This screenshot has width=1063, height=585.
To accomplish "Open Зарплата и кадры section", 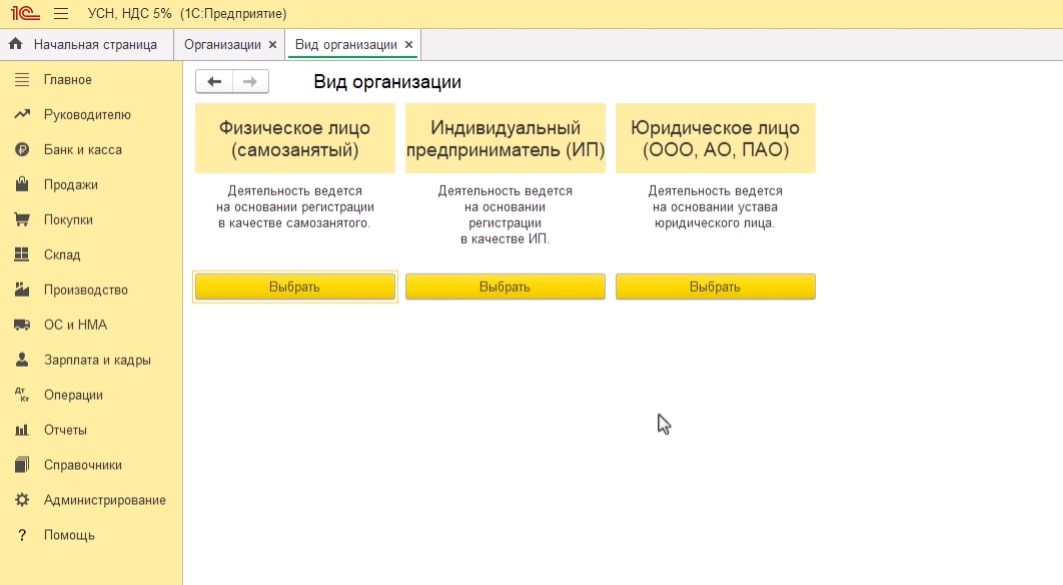I will click(x=97, y=360).
